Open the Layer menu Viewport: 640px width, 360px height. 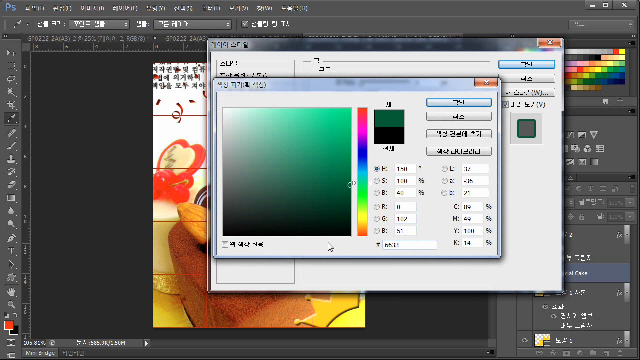tap(125, 8)
